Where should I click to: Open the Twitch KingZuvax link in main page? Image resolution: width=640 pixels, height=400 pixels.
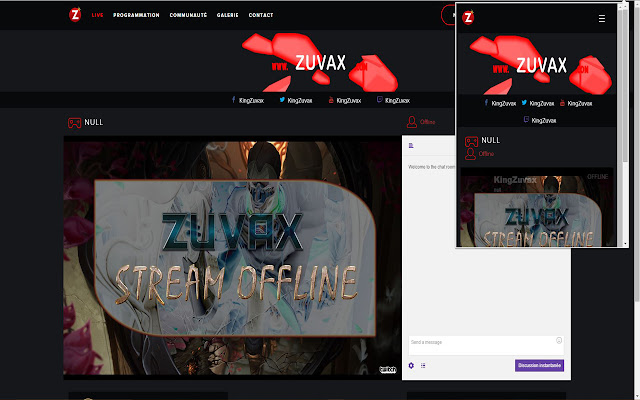(x=395, y=100)
